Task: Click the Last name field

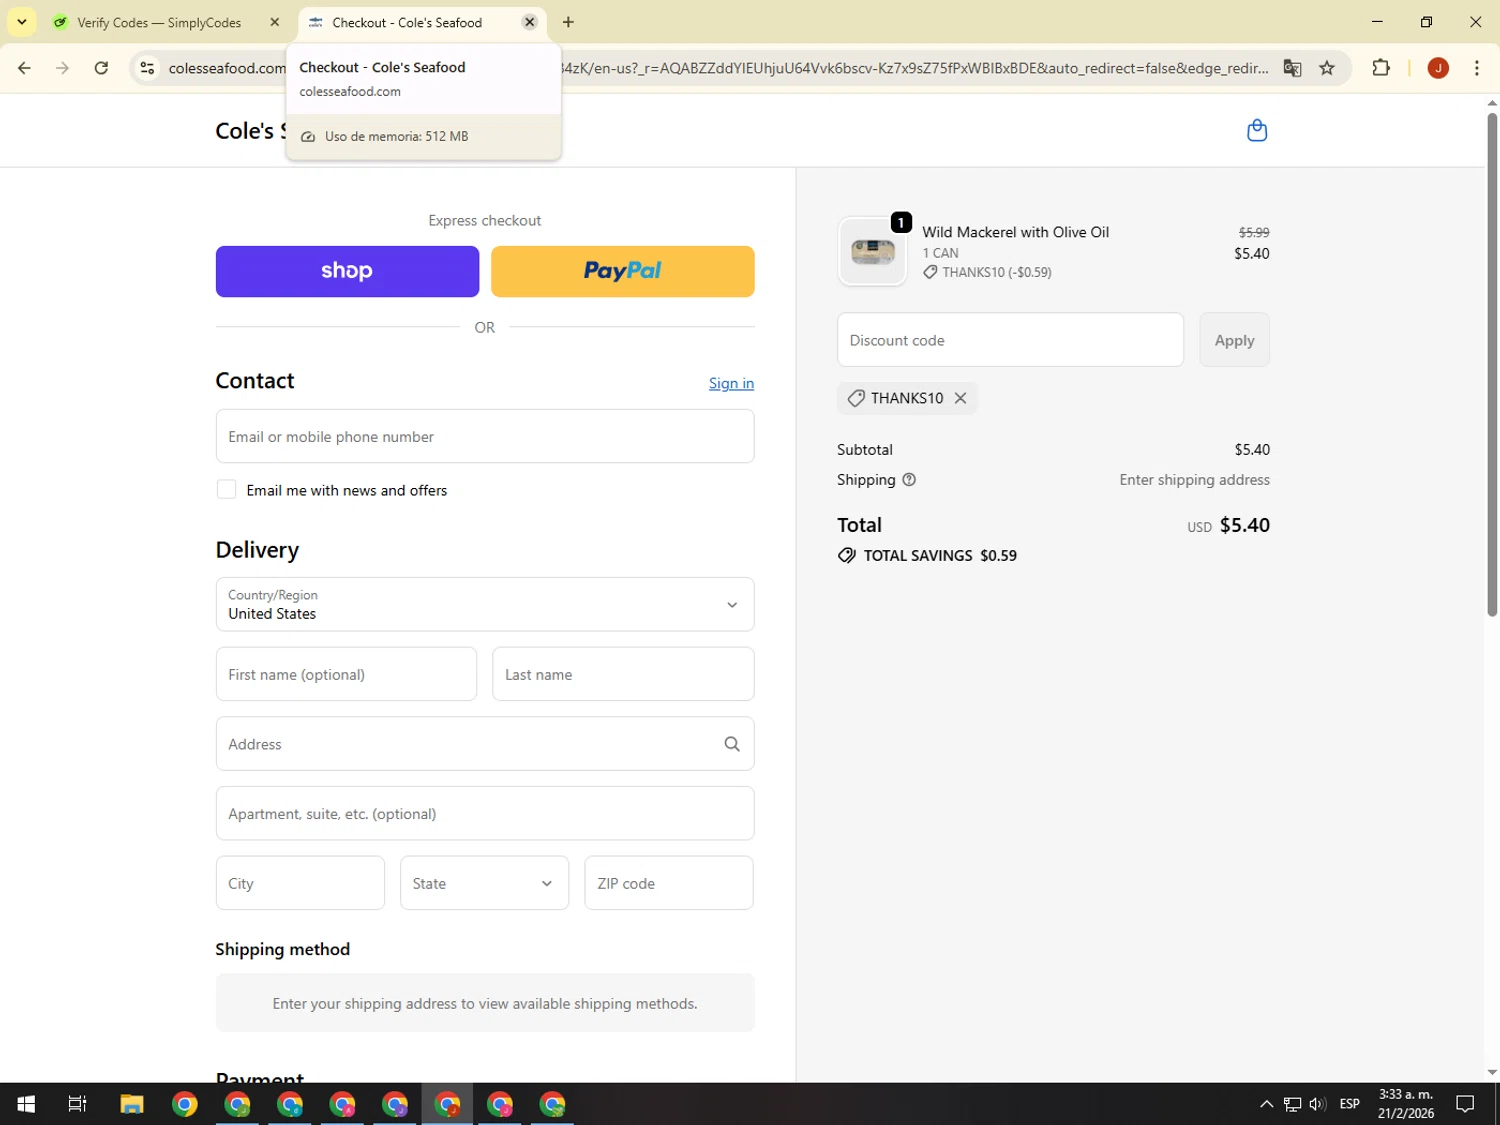Action: [x=623, y=674]
